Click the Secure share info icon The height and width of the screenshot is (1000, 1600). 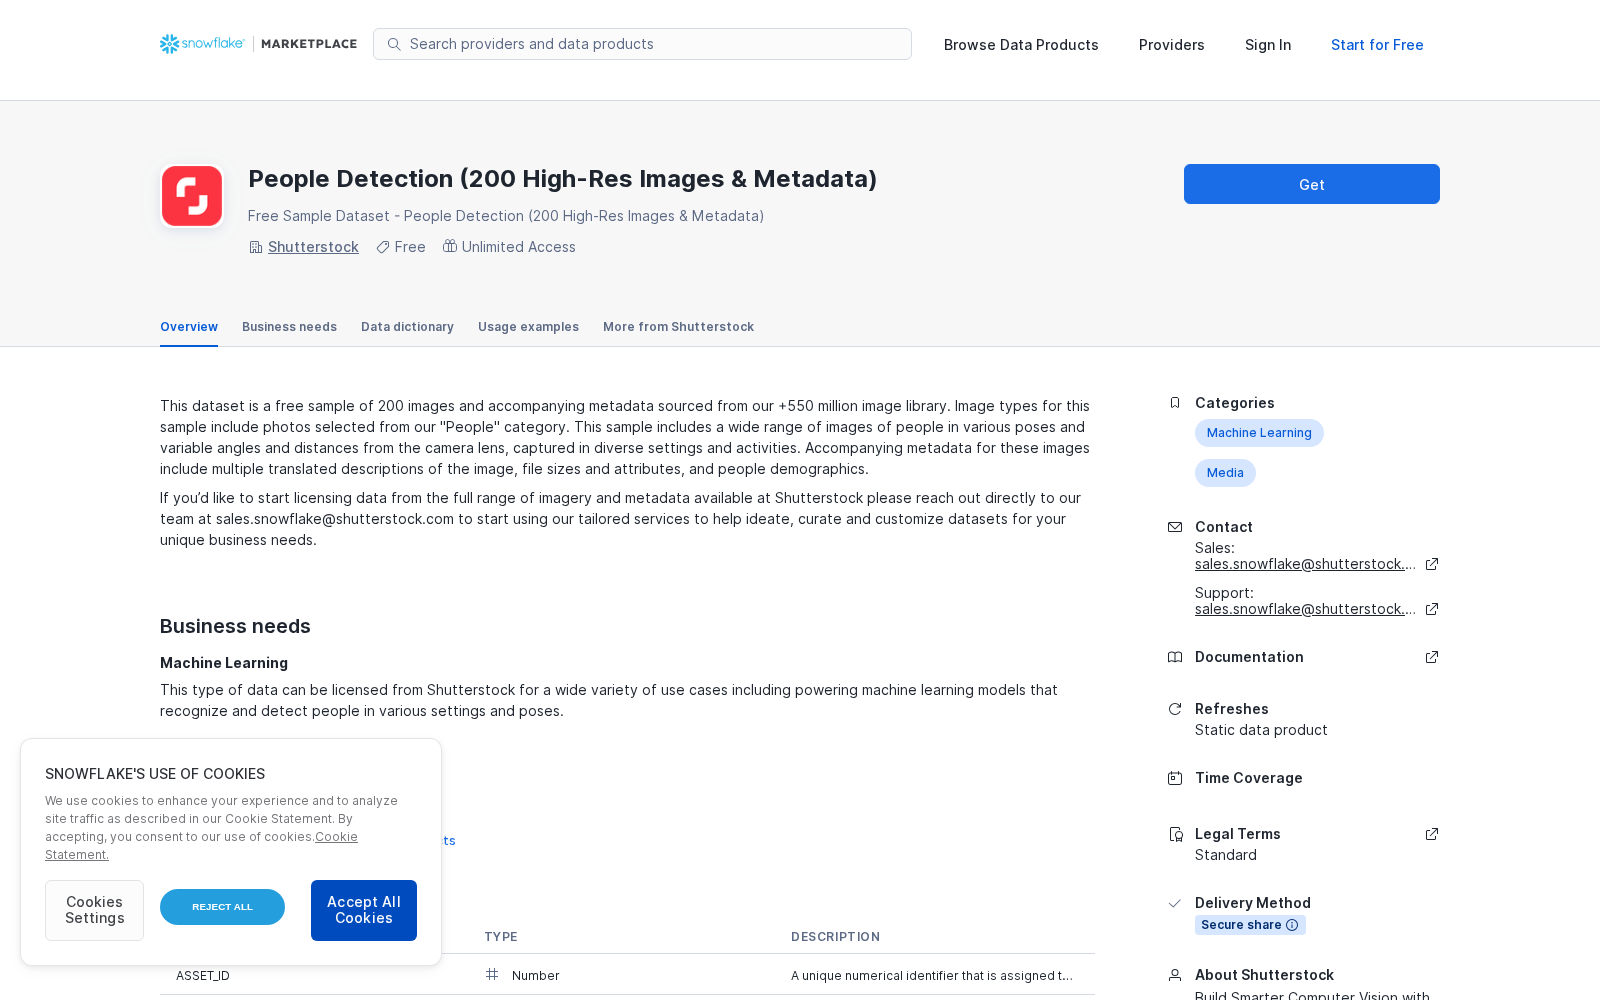[1292, 925]
